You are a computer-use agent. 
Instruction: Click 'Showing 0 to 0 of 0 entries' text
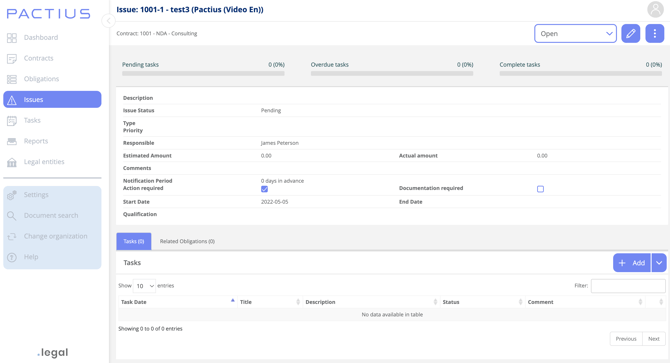(150, 329)
